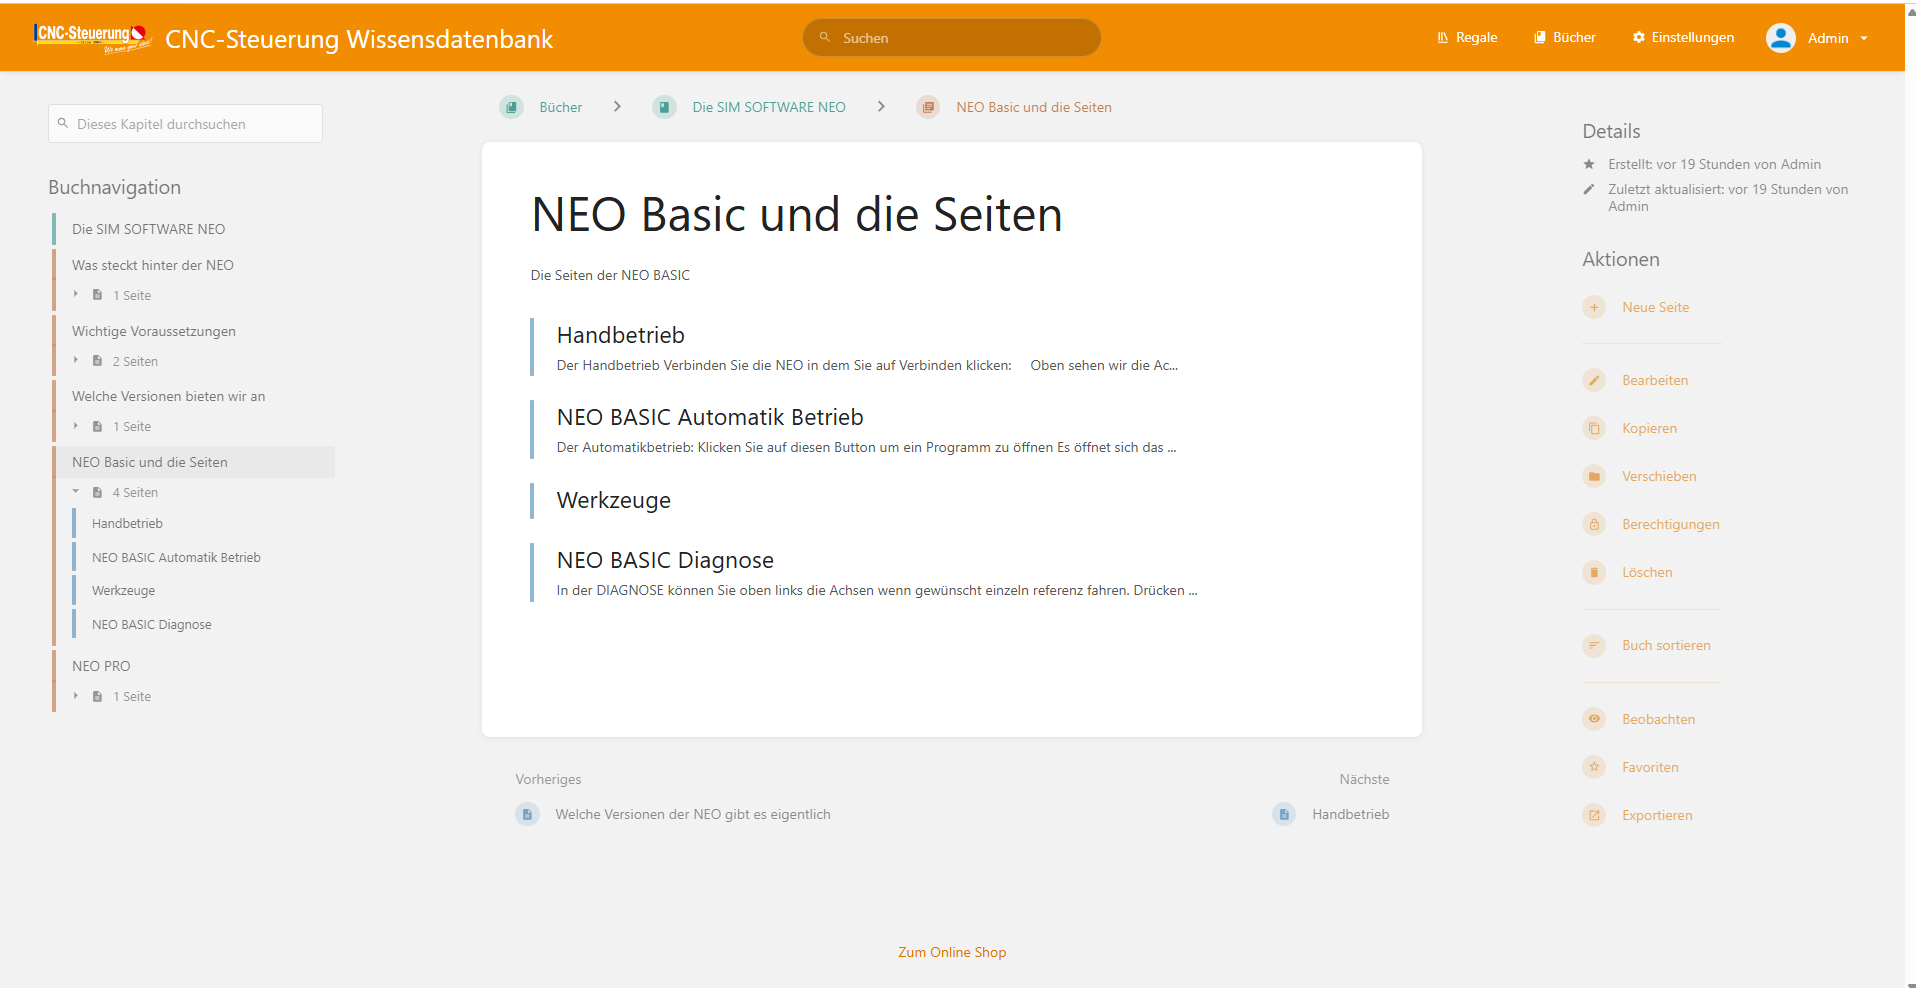
Task: Go to previous page Welche Versionen der NEO
Action: click(x=693, y=814)
